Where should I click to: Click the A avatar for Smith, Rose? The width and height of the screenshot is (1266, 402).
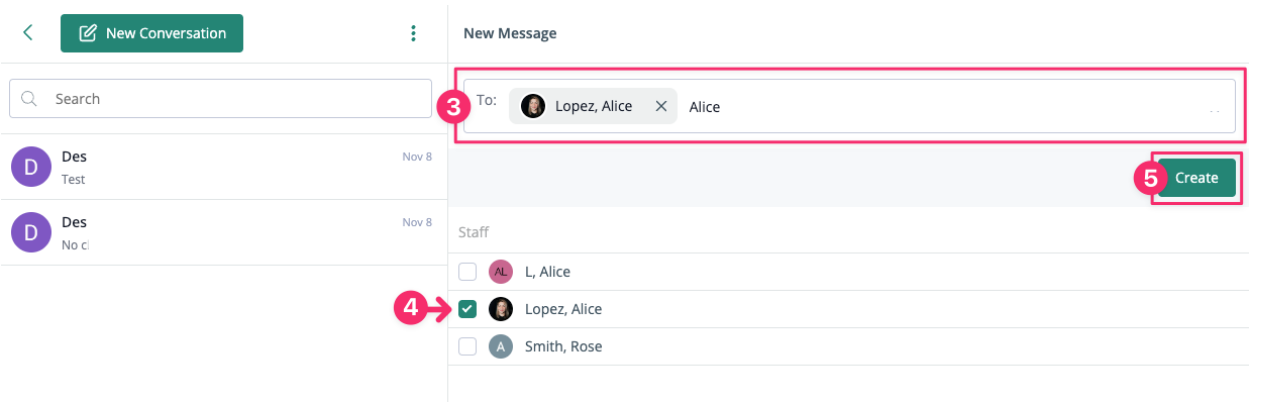click(500, 347)
